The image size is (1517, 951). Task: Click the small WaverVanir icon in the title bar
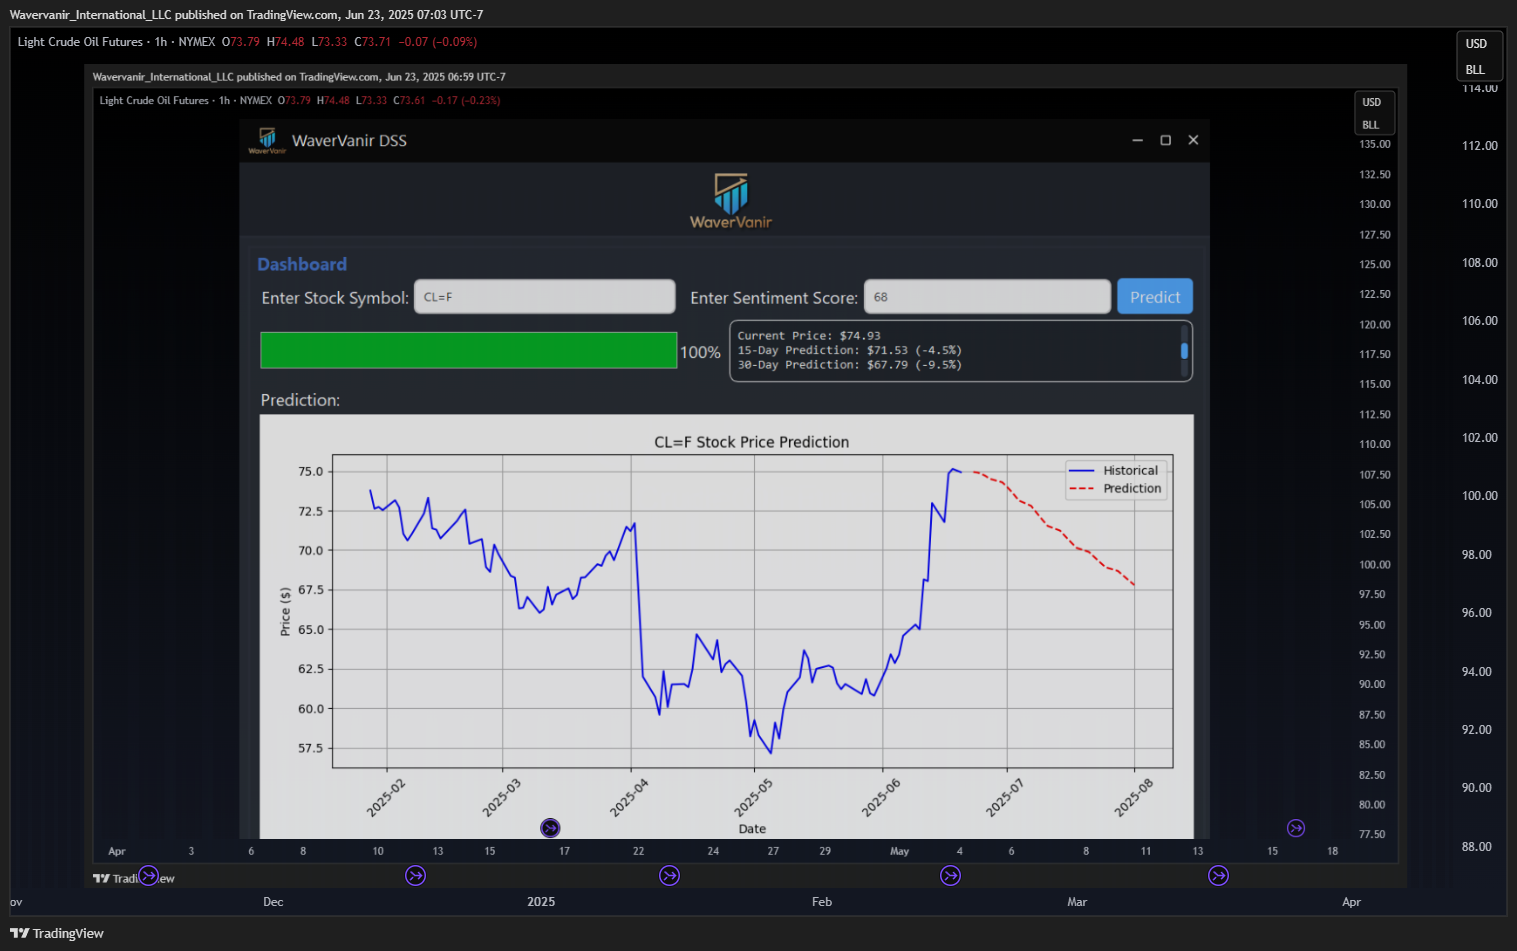267,140
